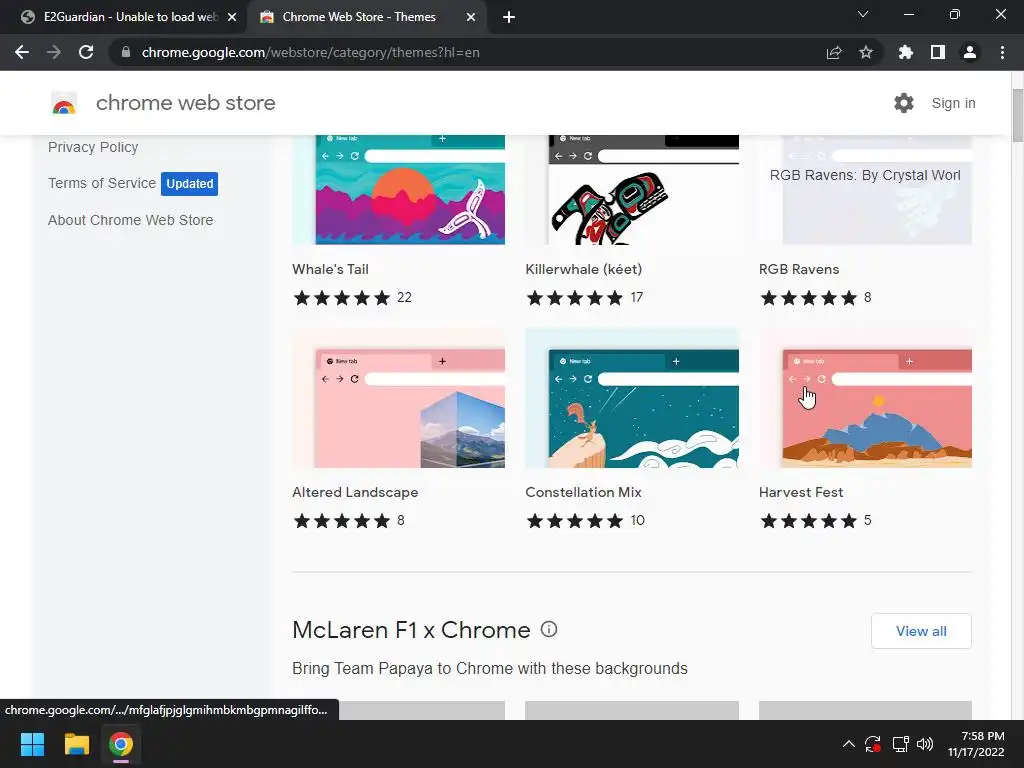
Task: Click the Harvest Fest star rating
Action: (808, 520)
